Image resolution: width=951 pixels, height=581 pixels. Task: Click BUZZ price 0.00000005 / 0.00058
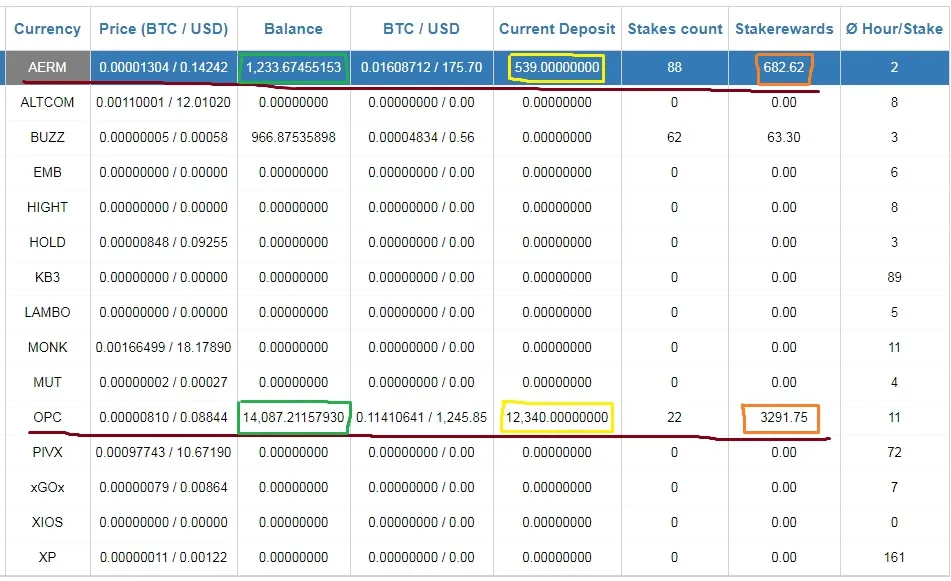[164, 138]
